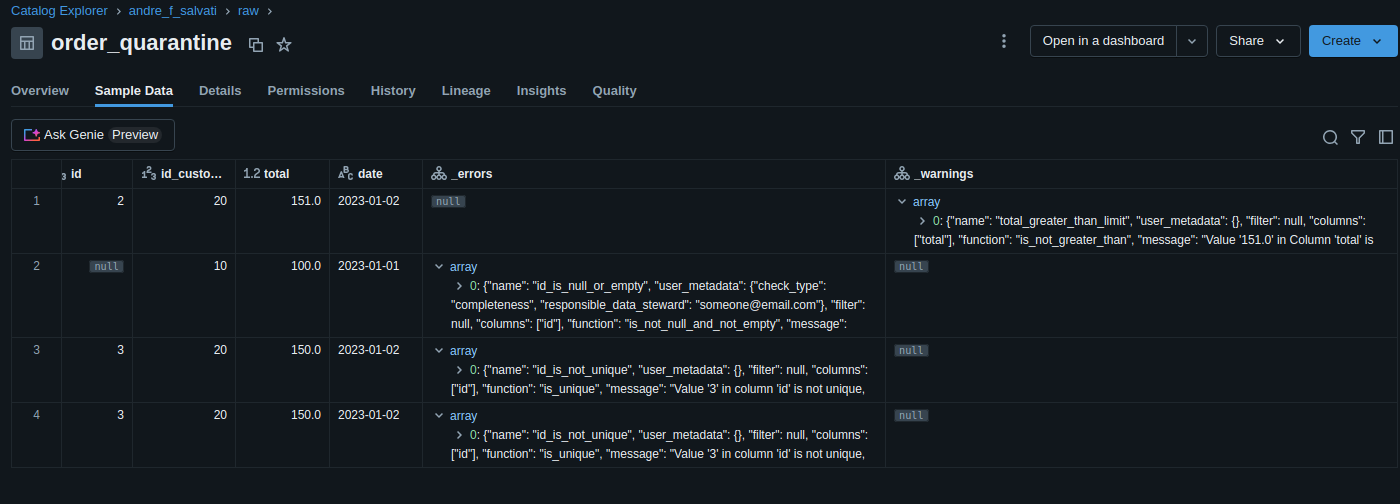Click the _errors struct type icon

tap(439, 174)
